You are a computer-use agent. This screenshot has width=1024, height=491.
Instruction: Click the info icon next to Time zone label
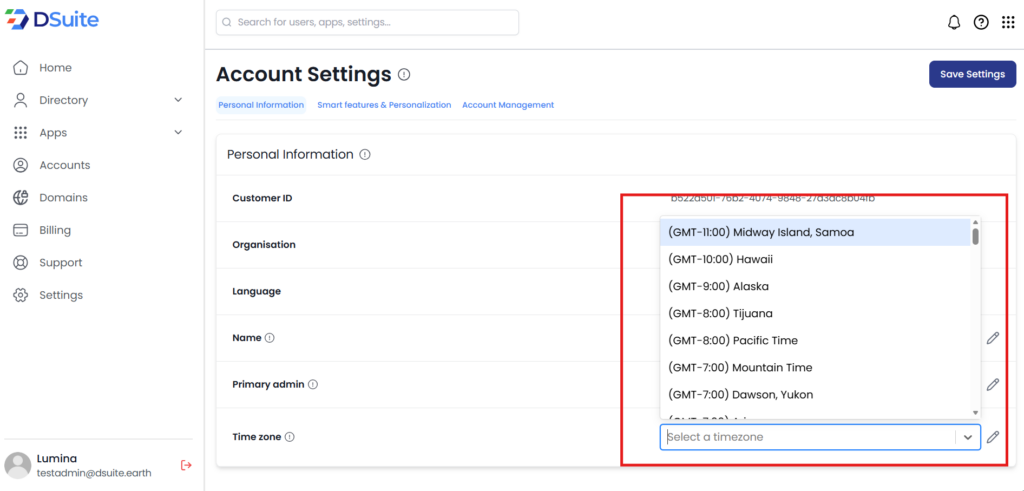pyautogui.click(x=290, y=437)
